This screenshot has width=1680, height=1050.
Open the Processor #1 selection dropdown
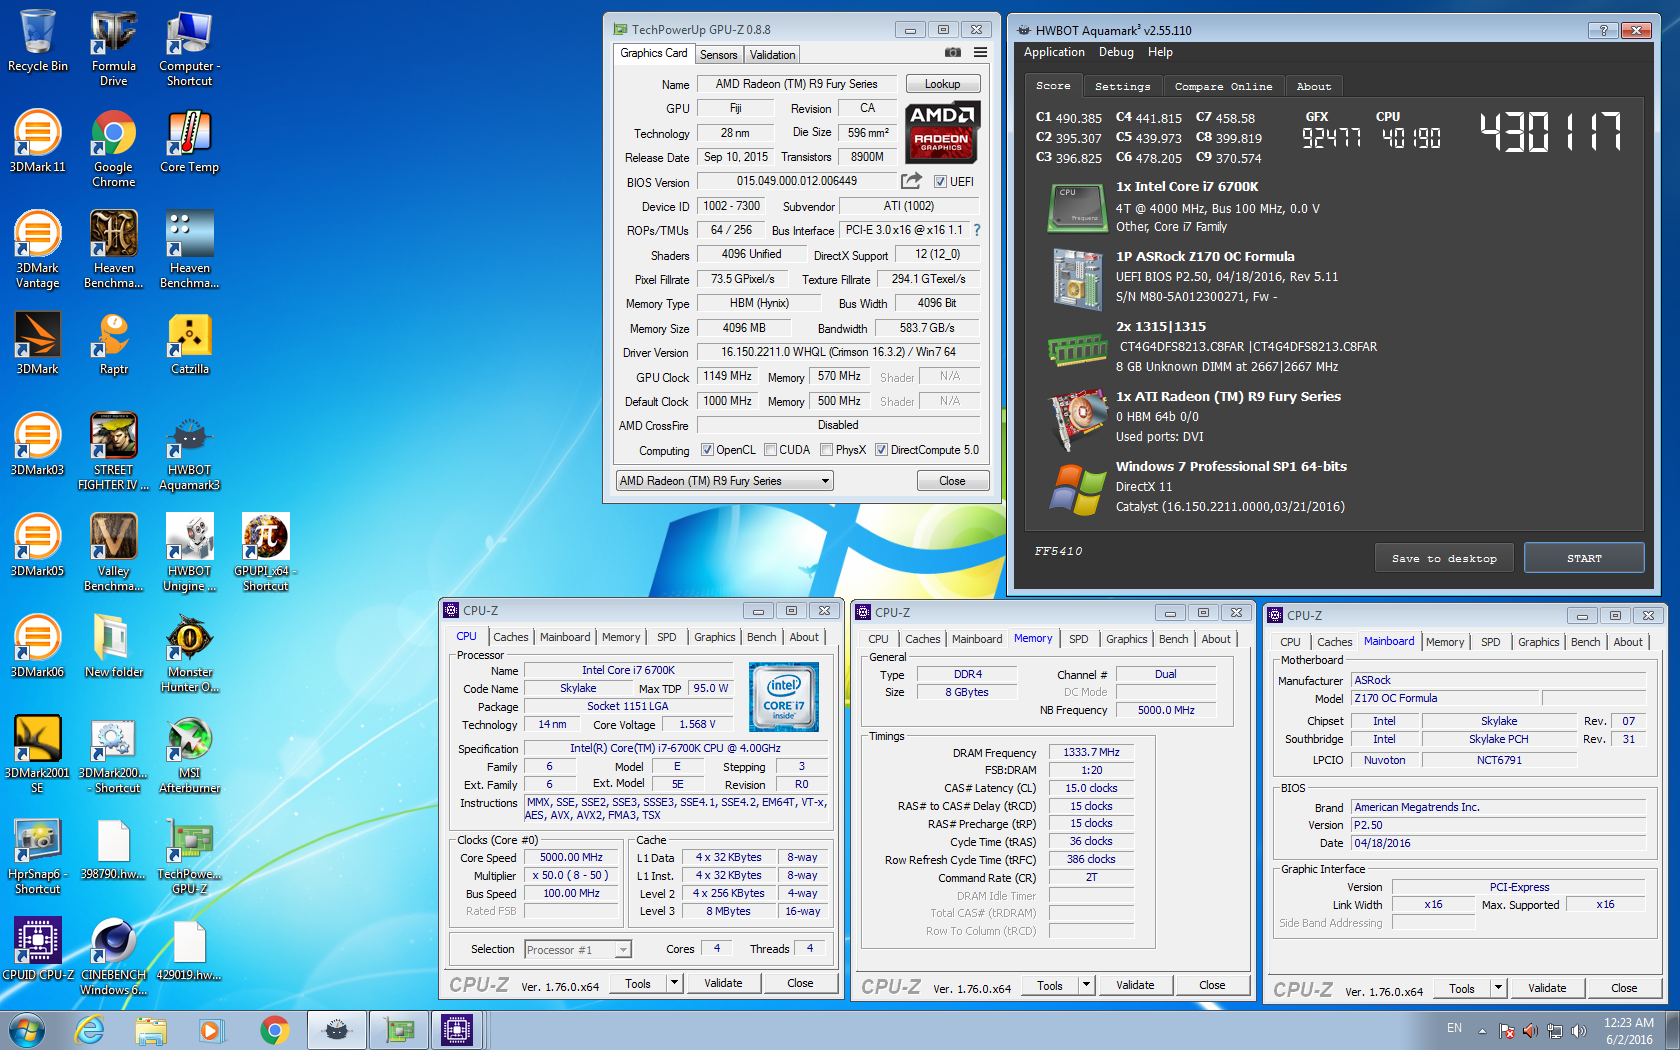[x=578, y=950]
